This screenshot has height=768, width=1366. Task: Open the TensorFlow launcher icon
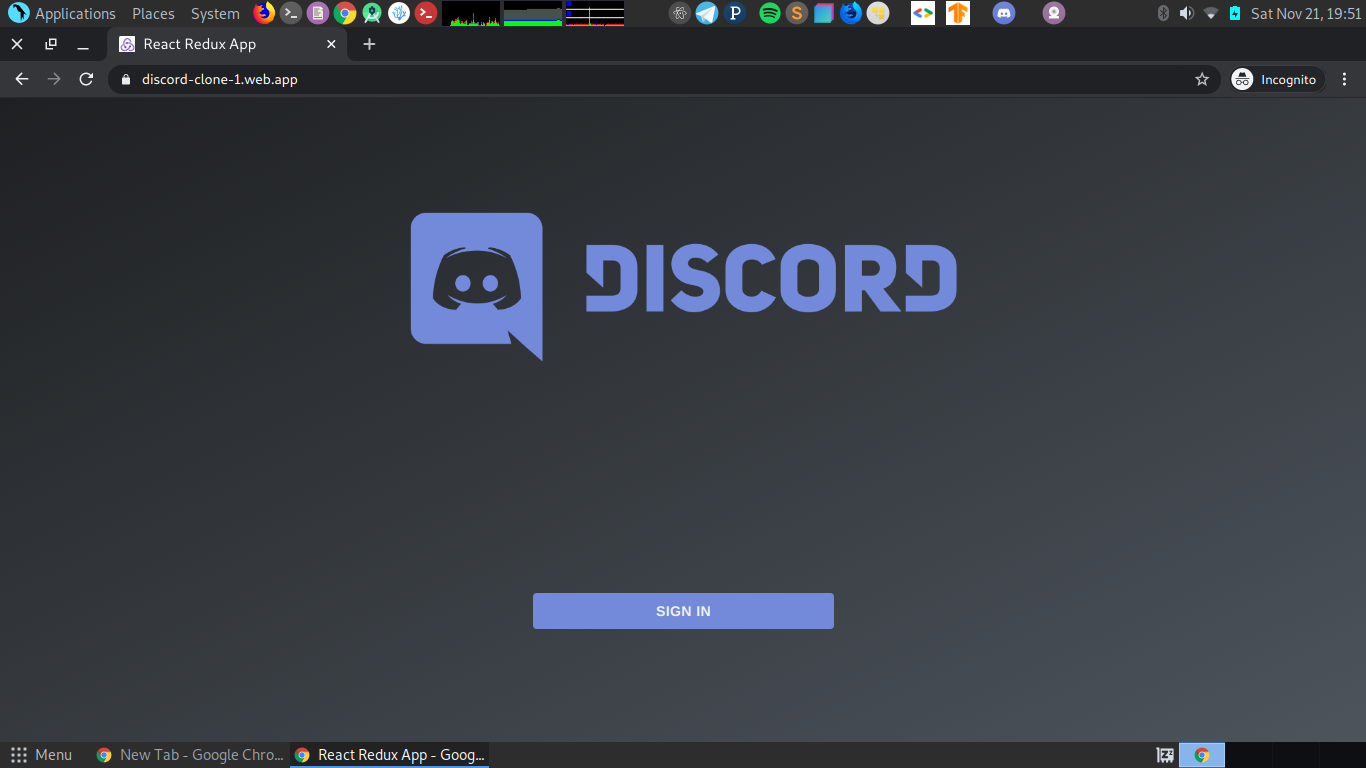tap(958, 13)
